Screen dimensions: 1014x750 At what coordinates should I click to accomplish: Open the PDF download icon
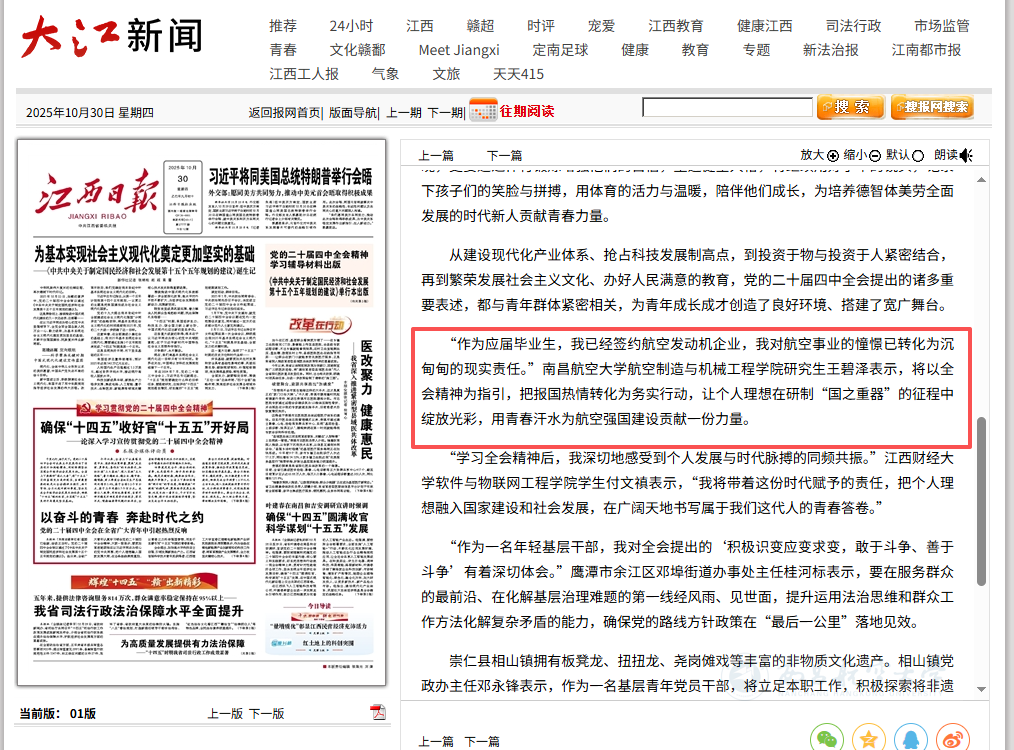click(x=378, y=712)
